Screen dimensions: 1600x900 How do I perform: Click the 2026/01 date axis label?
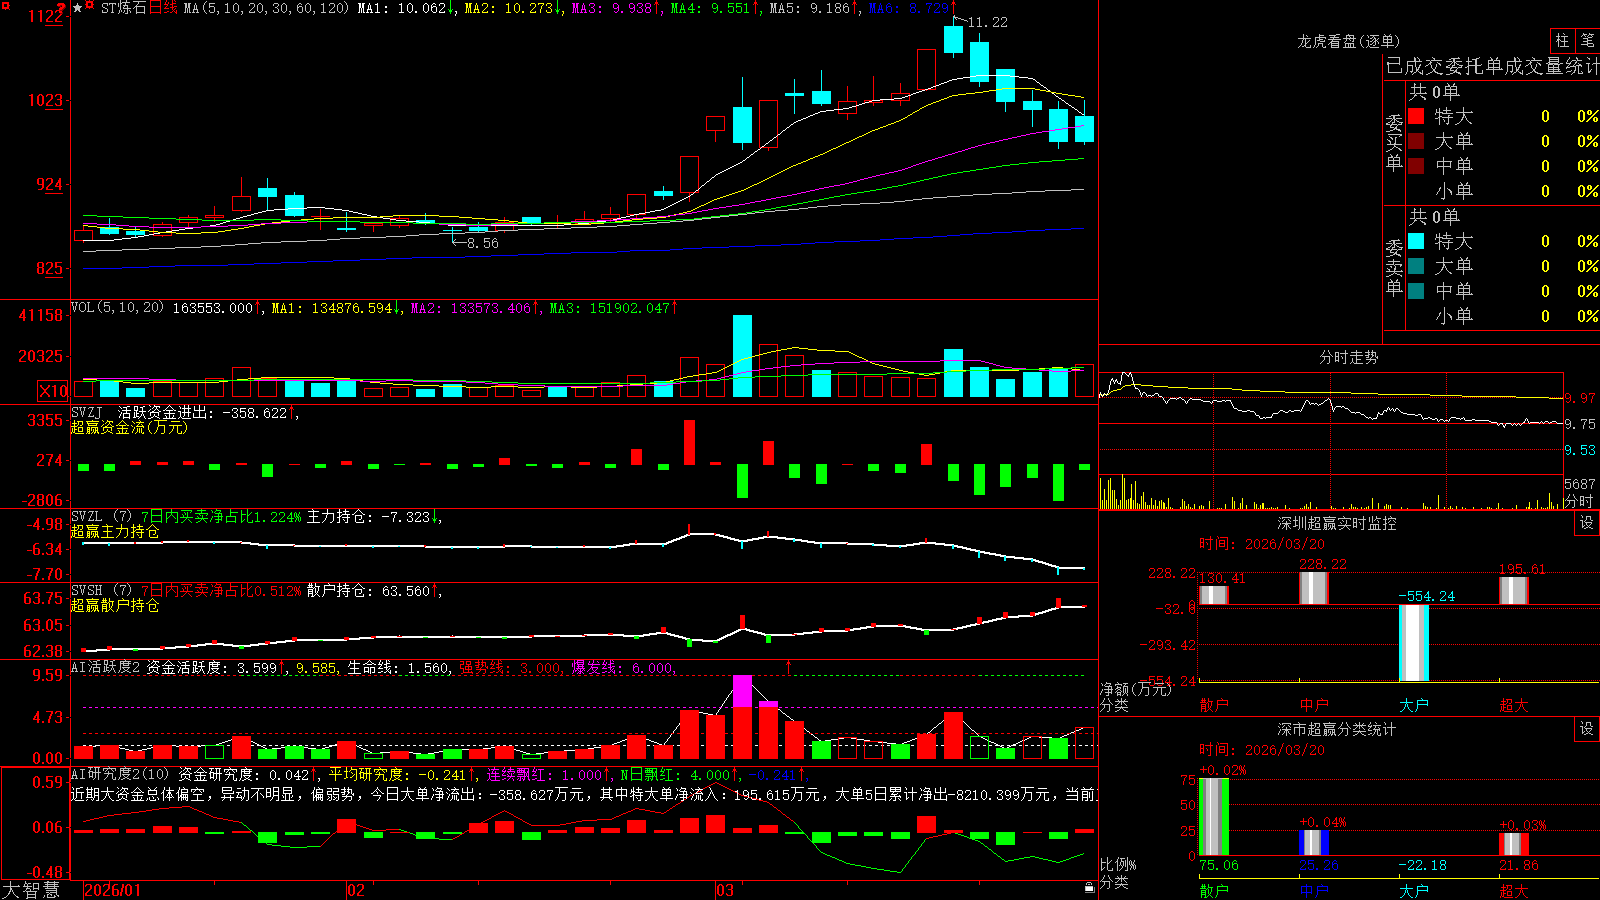(113, 890)
